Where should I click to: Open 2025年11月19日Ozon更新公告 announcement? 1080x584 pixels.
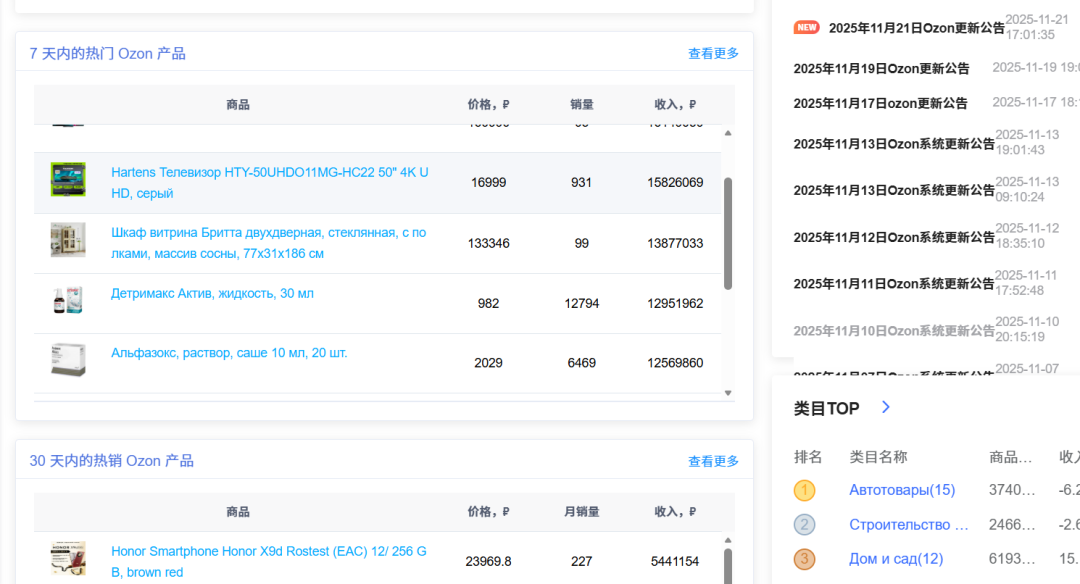tap(882, 69)
